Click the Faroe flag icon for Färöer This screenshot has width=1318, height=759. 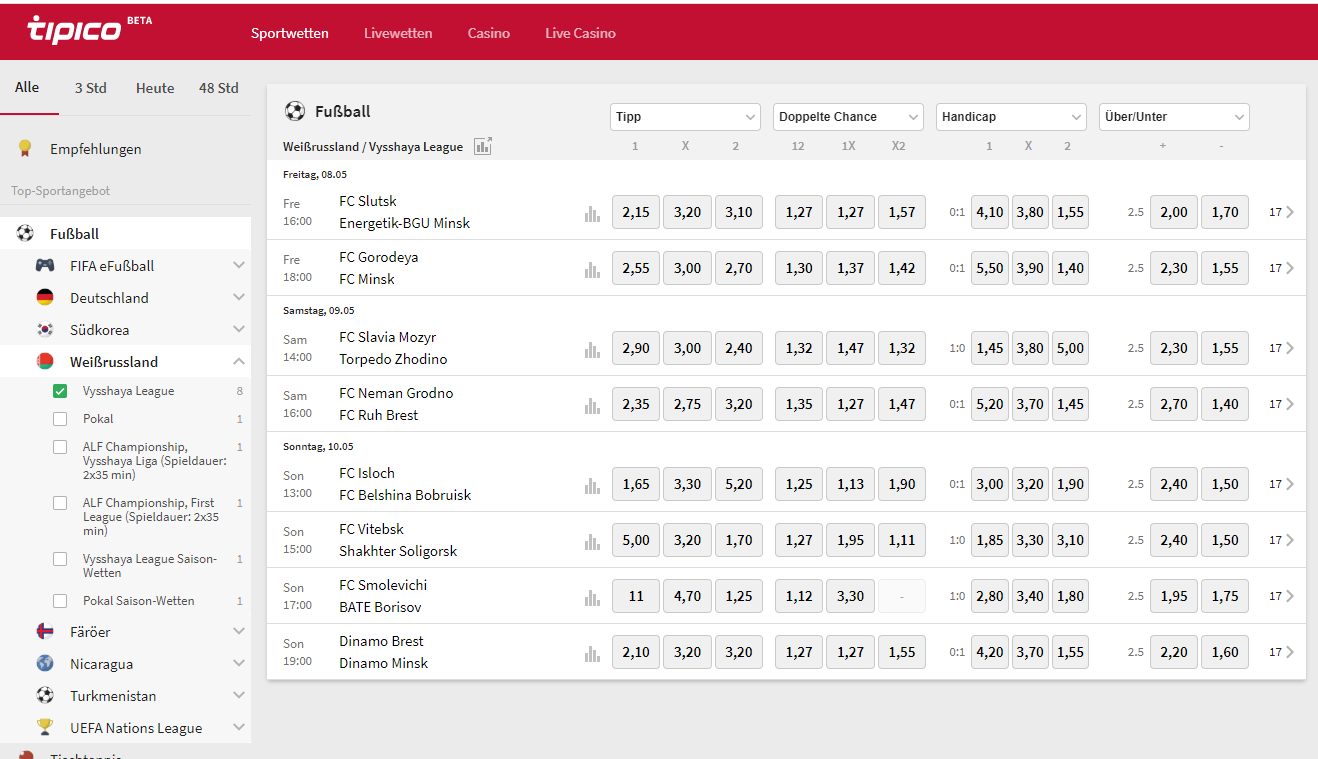(x=45, y=631)
